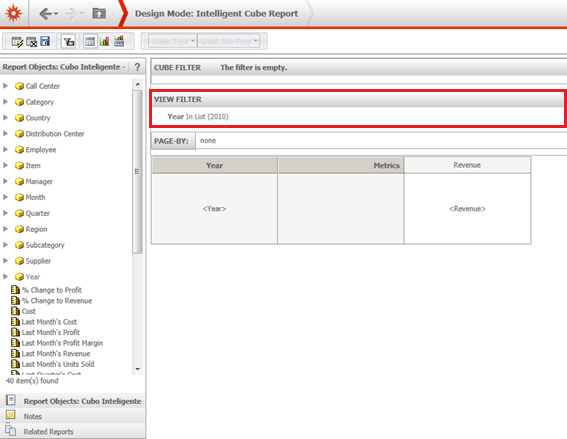Toggle the Report Objects tree icon
Image resolution: width=567 pixels, height=439 pixels.
tap(68, 42)
